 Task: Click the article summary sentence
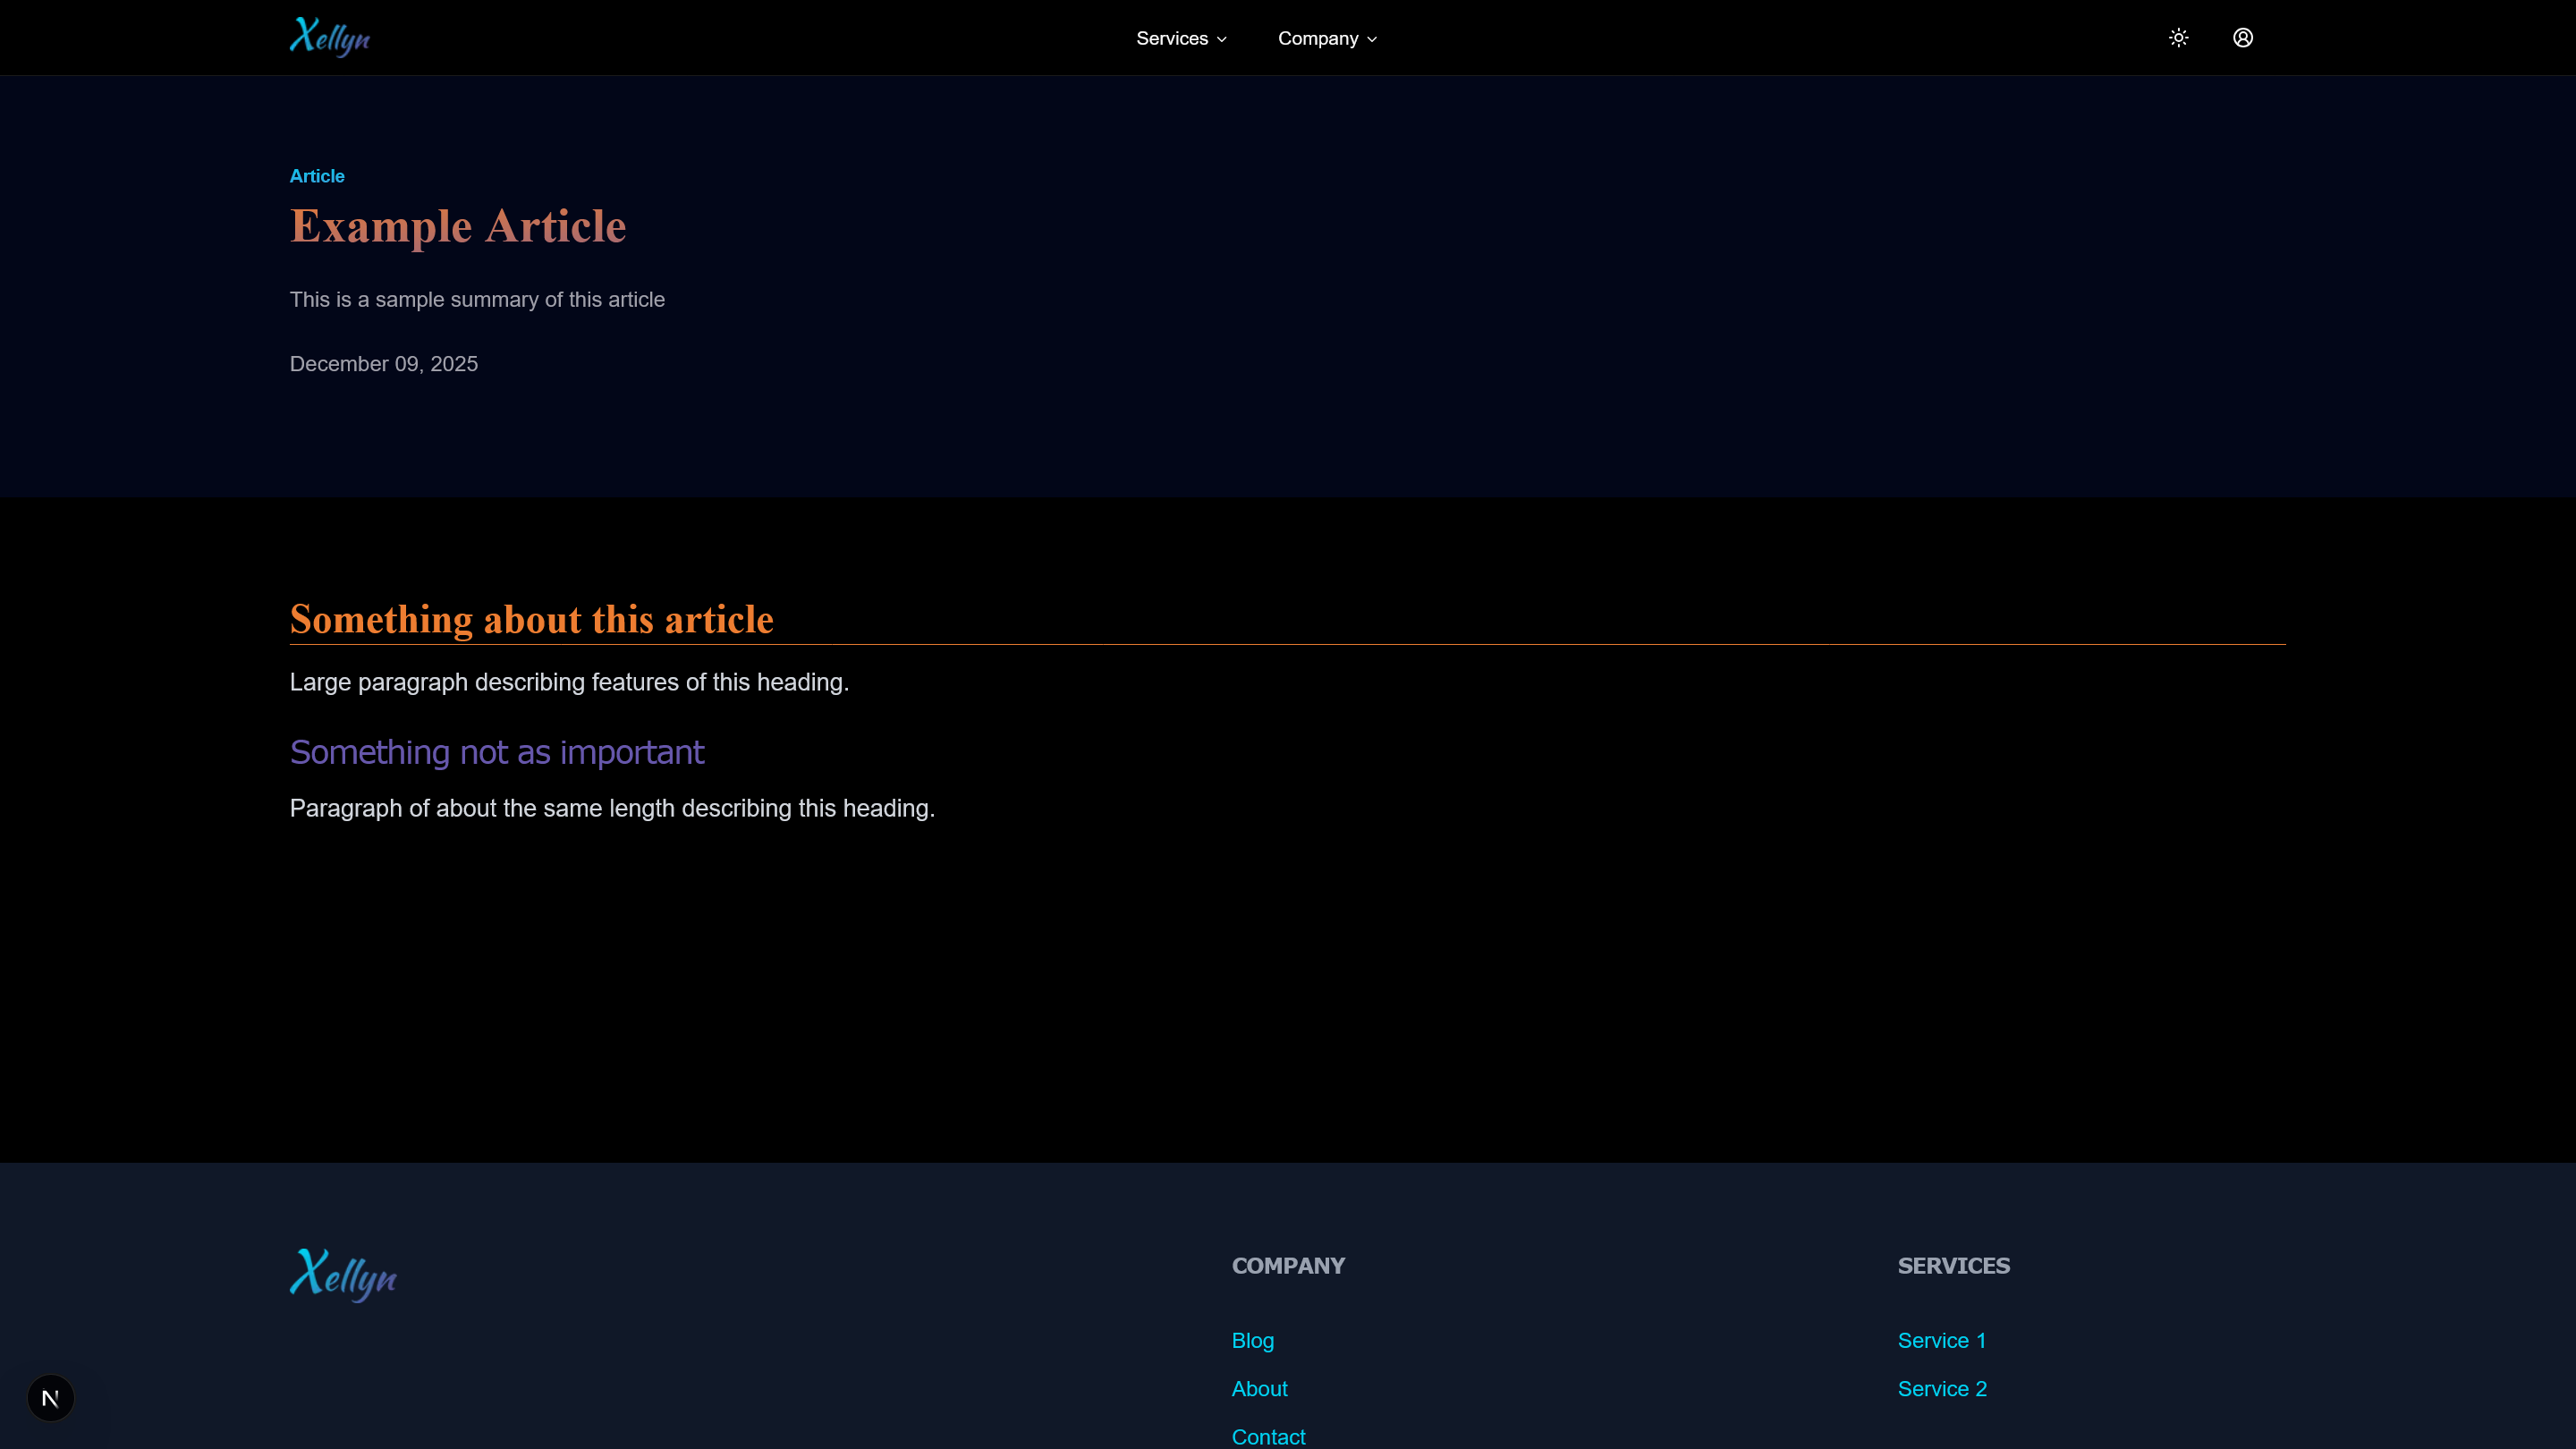point(477,300)
